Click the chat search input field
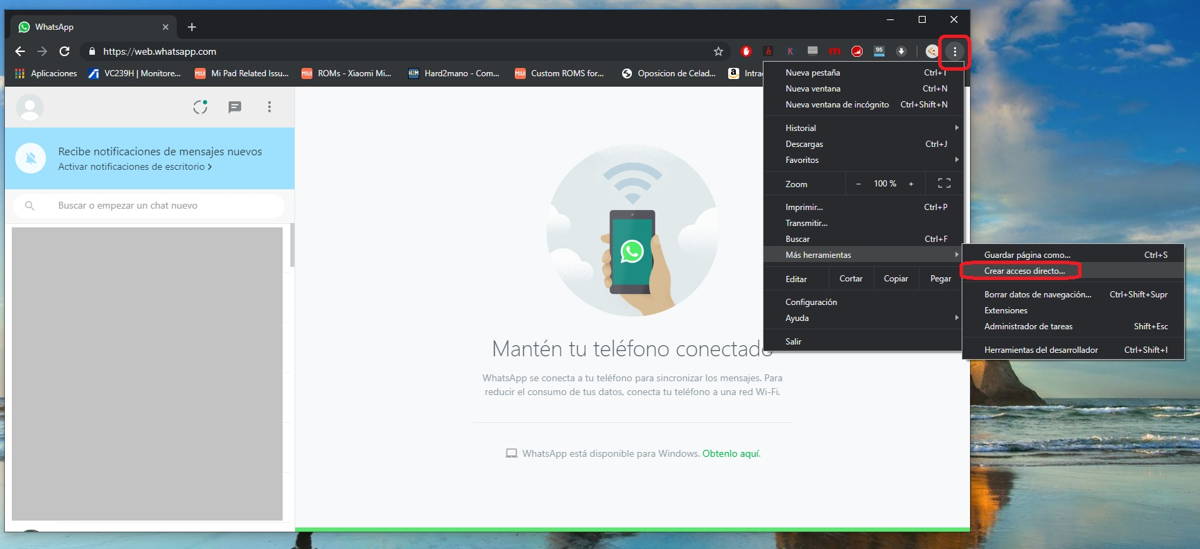The height and width of the screenshot is (549, 1200). pyautogui.click(x=150, y=205)
